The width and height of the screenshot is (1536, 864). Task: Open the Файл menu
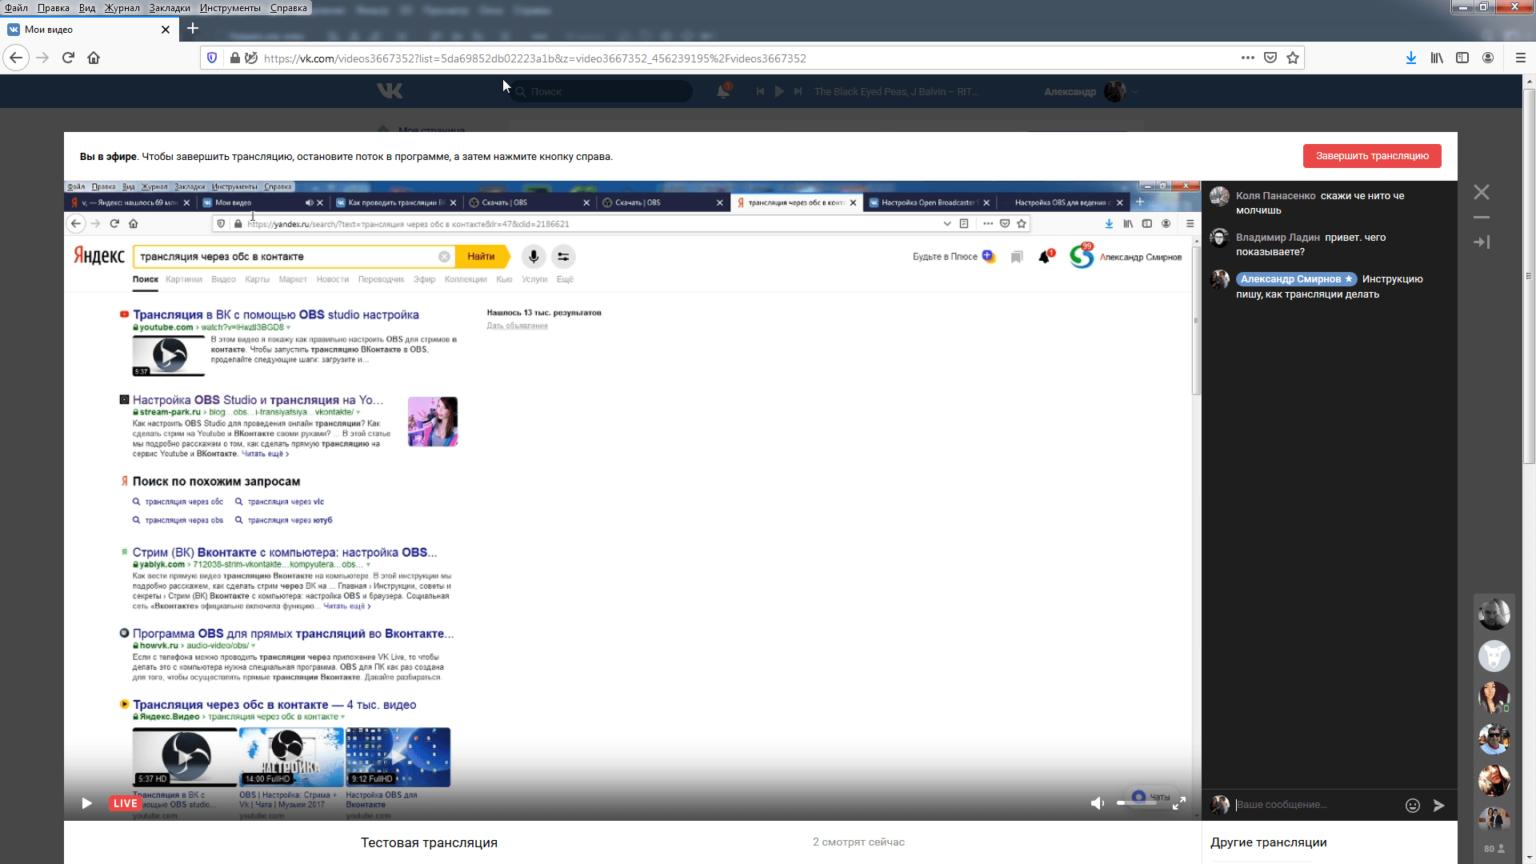tap(16, 8)
